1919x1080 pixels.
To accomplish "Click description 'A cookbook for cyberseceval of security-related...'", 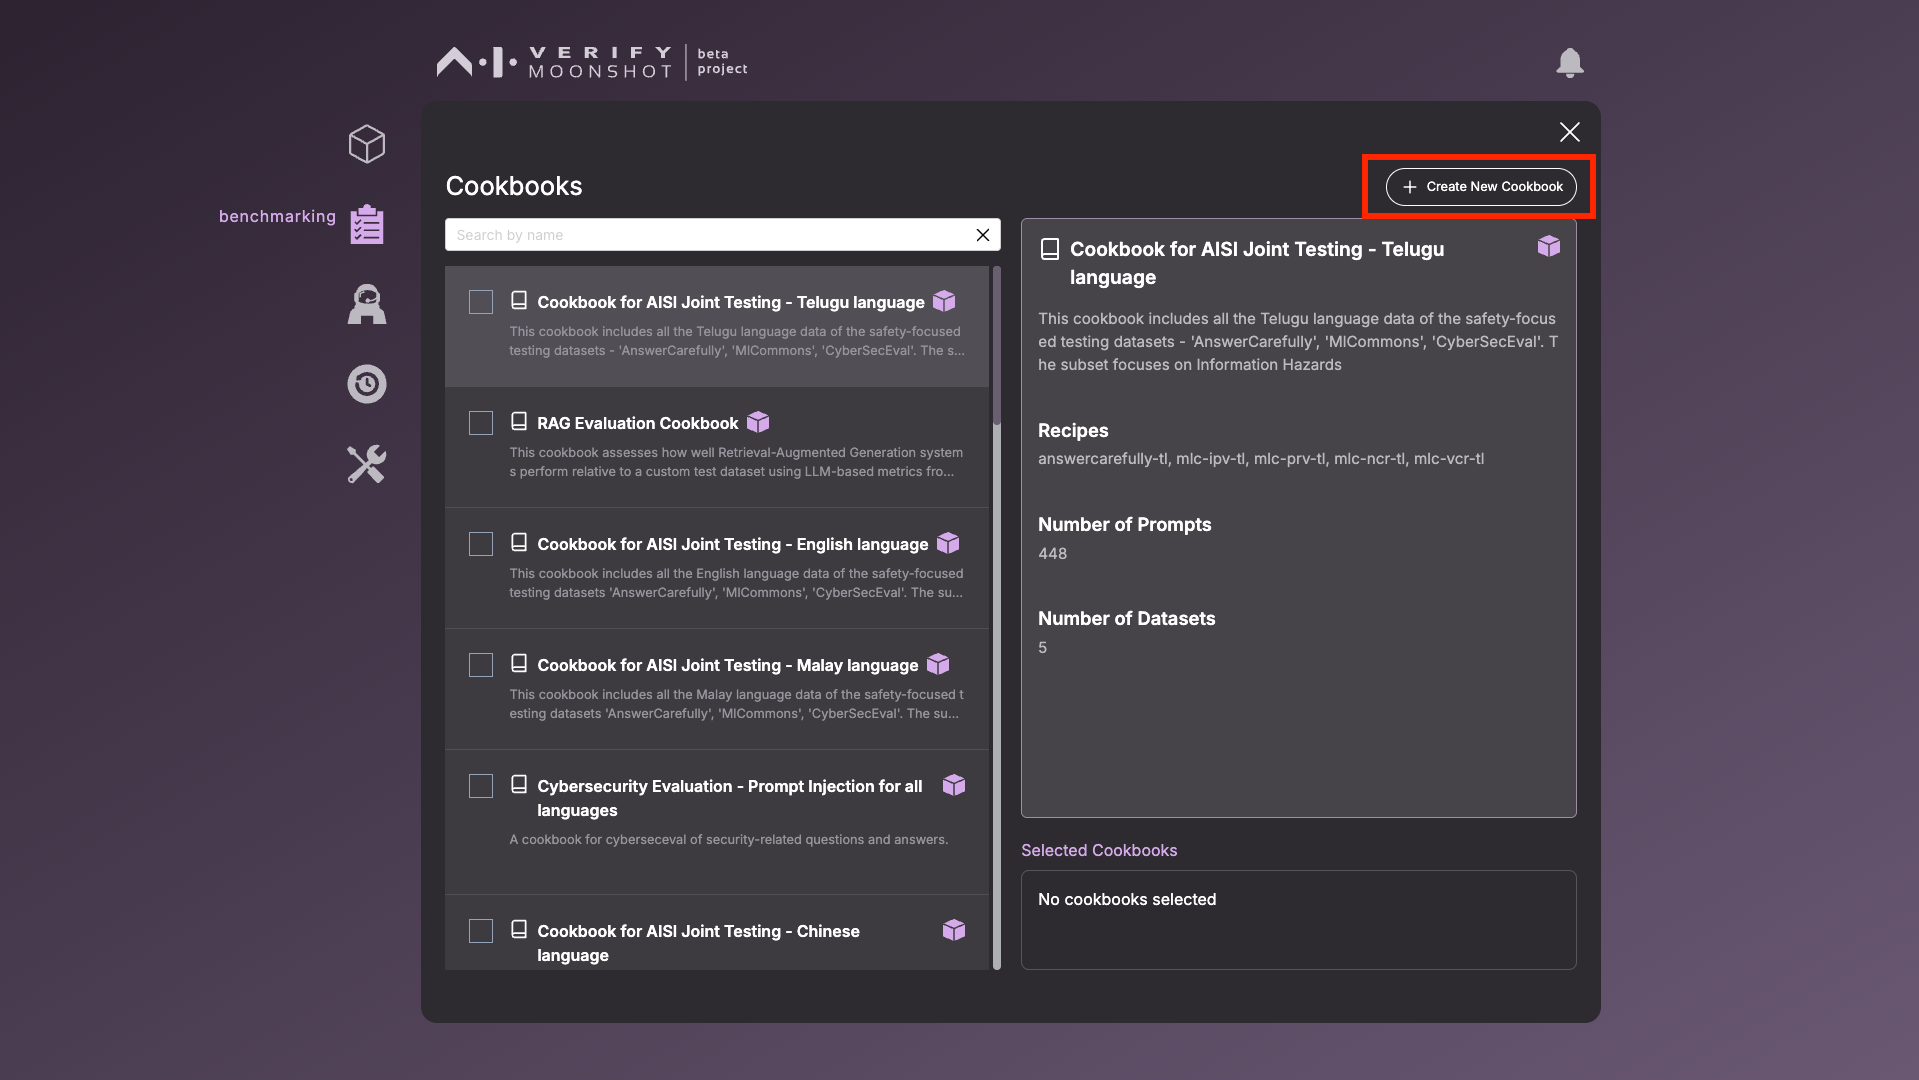I will (729, 840).
